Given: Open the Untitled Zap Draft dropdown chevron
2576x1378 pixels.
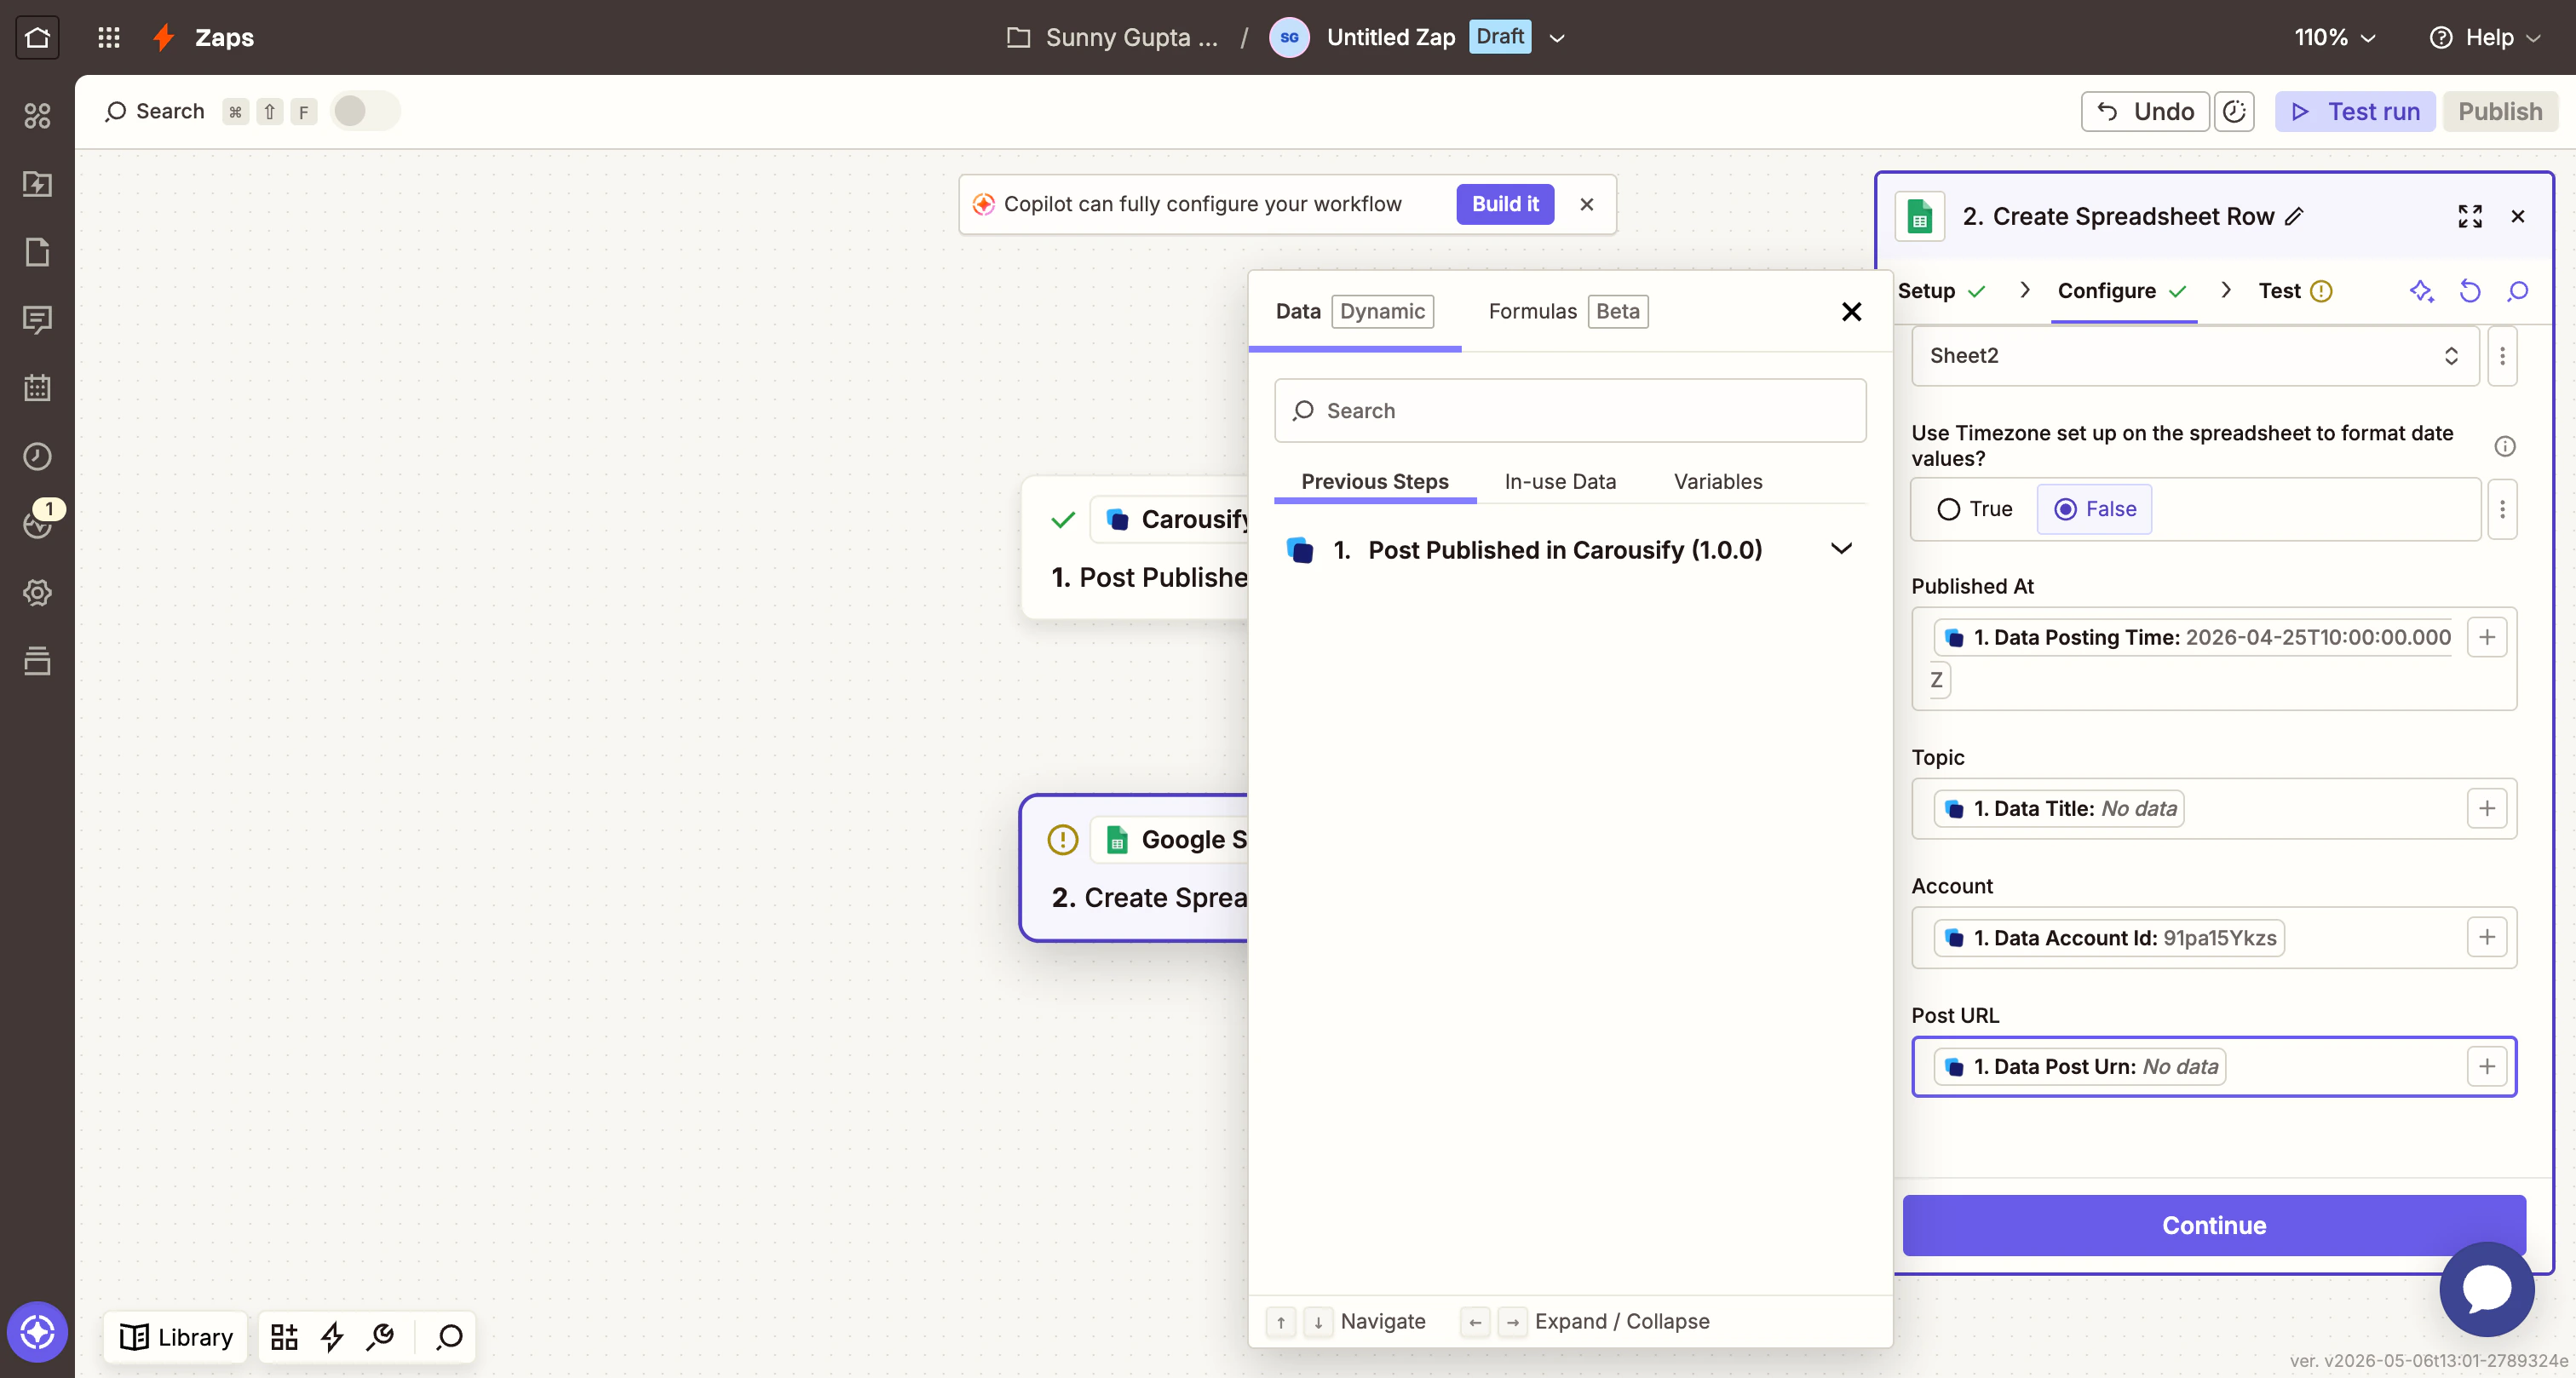Looking at the screenshot, I should (x=1556, y=38).
